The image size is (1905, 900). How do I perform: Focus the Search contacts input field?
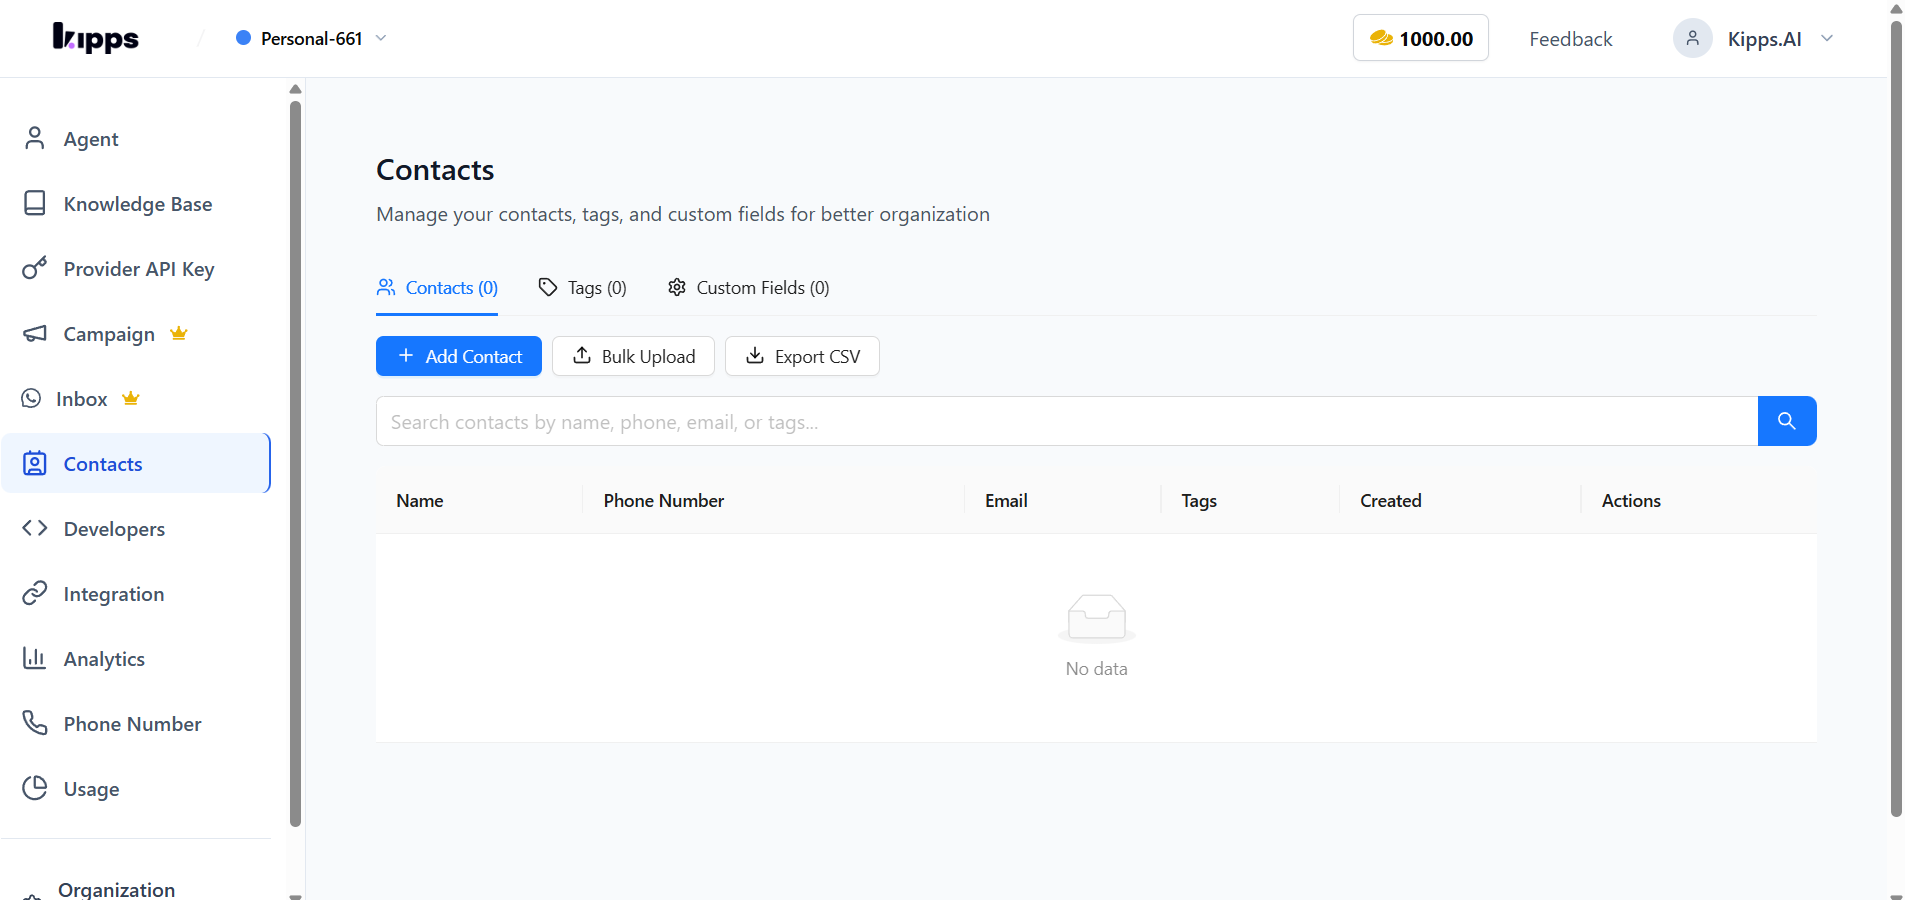[1066, 421]
